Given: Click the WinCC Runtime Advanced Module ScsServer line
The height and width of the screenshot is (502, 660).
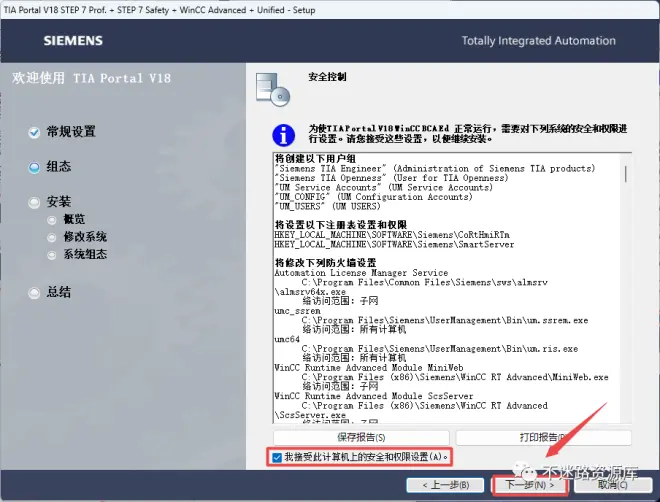Looking at the screenshot, I should pyautogui.click(x=374, y=396).
